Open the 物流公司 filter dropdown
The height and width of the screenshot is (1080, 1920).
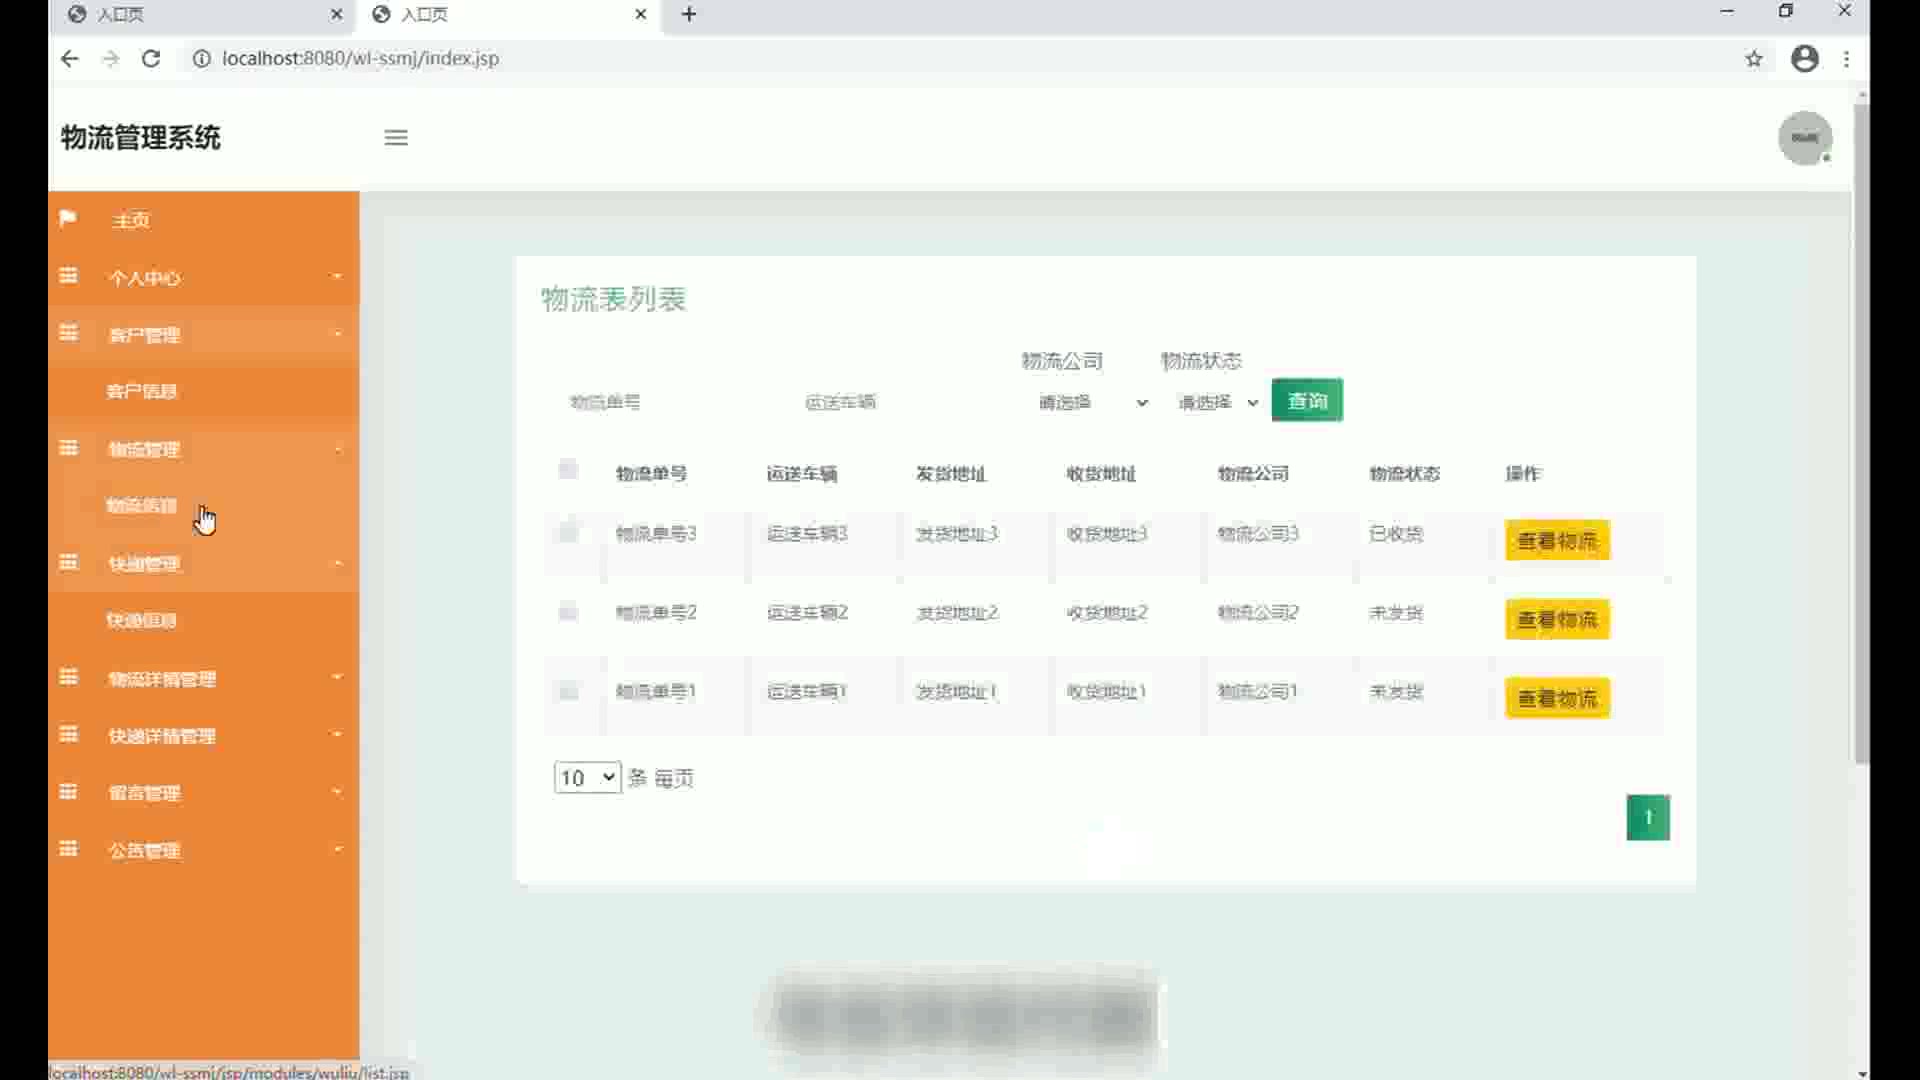[x=1092, y=402]
